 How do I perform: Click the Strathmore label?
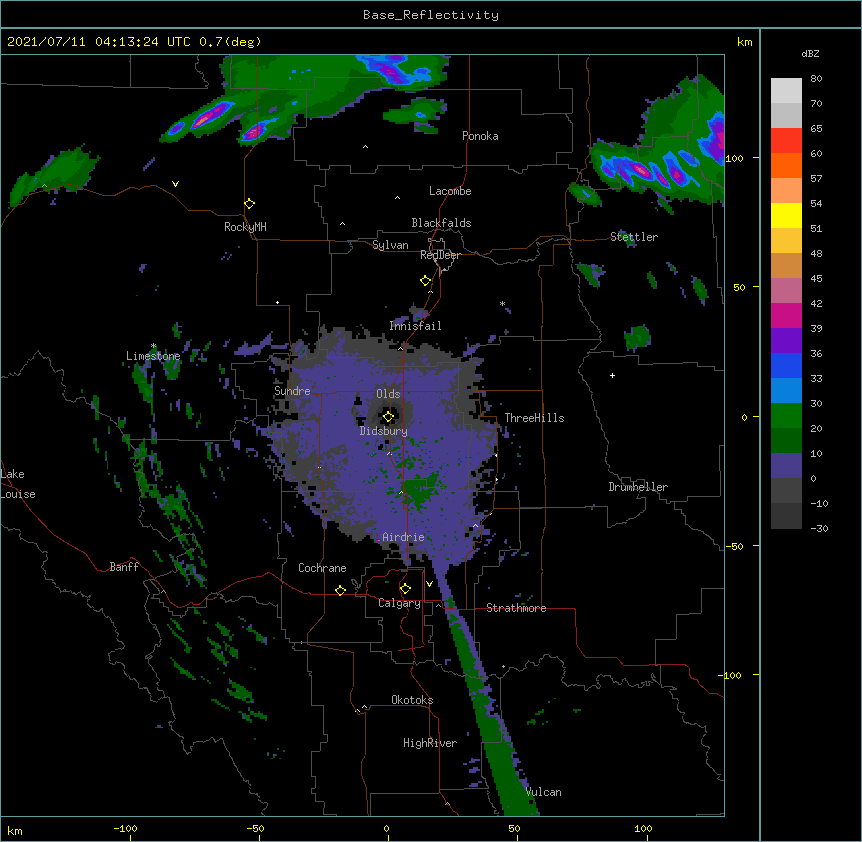point(516,608)
